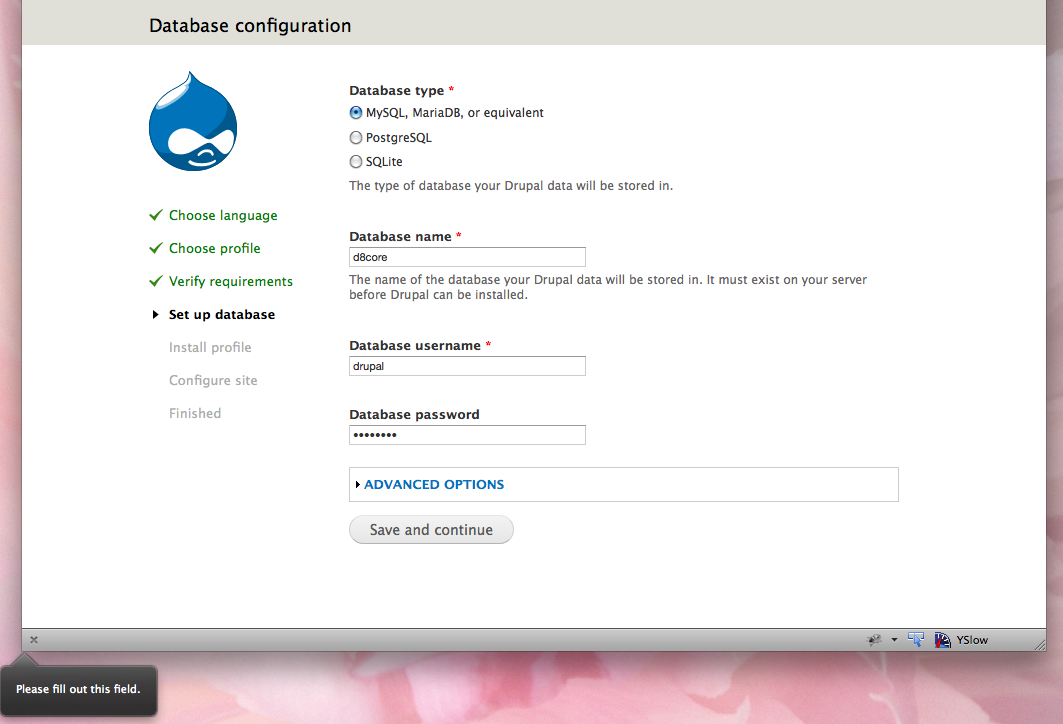Click the Verify requirements step
The image size is (1063, 724).
click(230, 281)
